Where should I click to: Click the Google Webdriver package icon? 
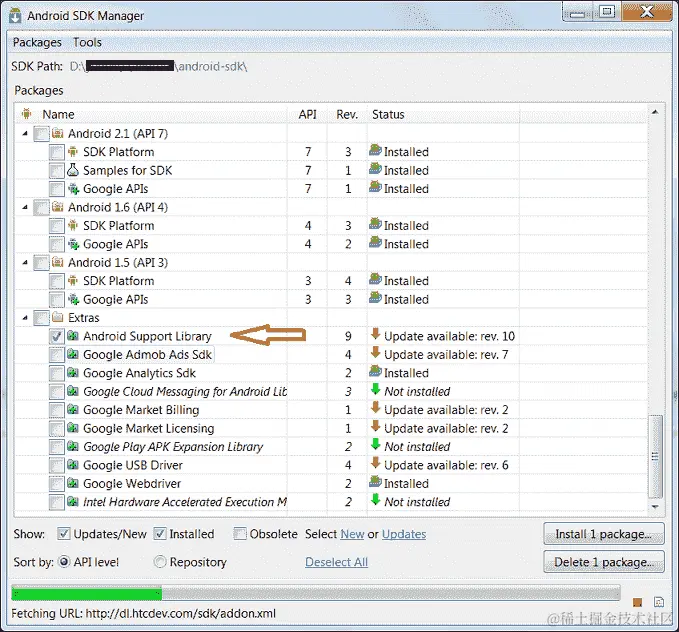(x=73, y=483)
